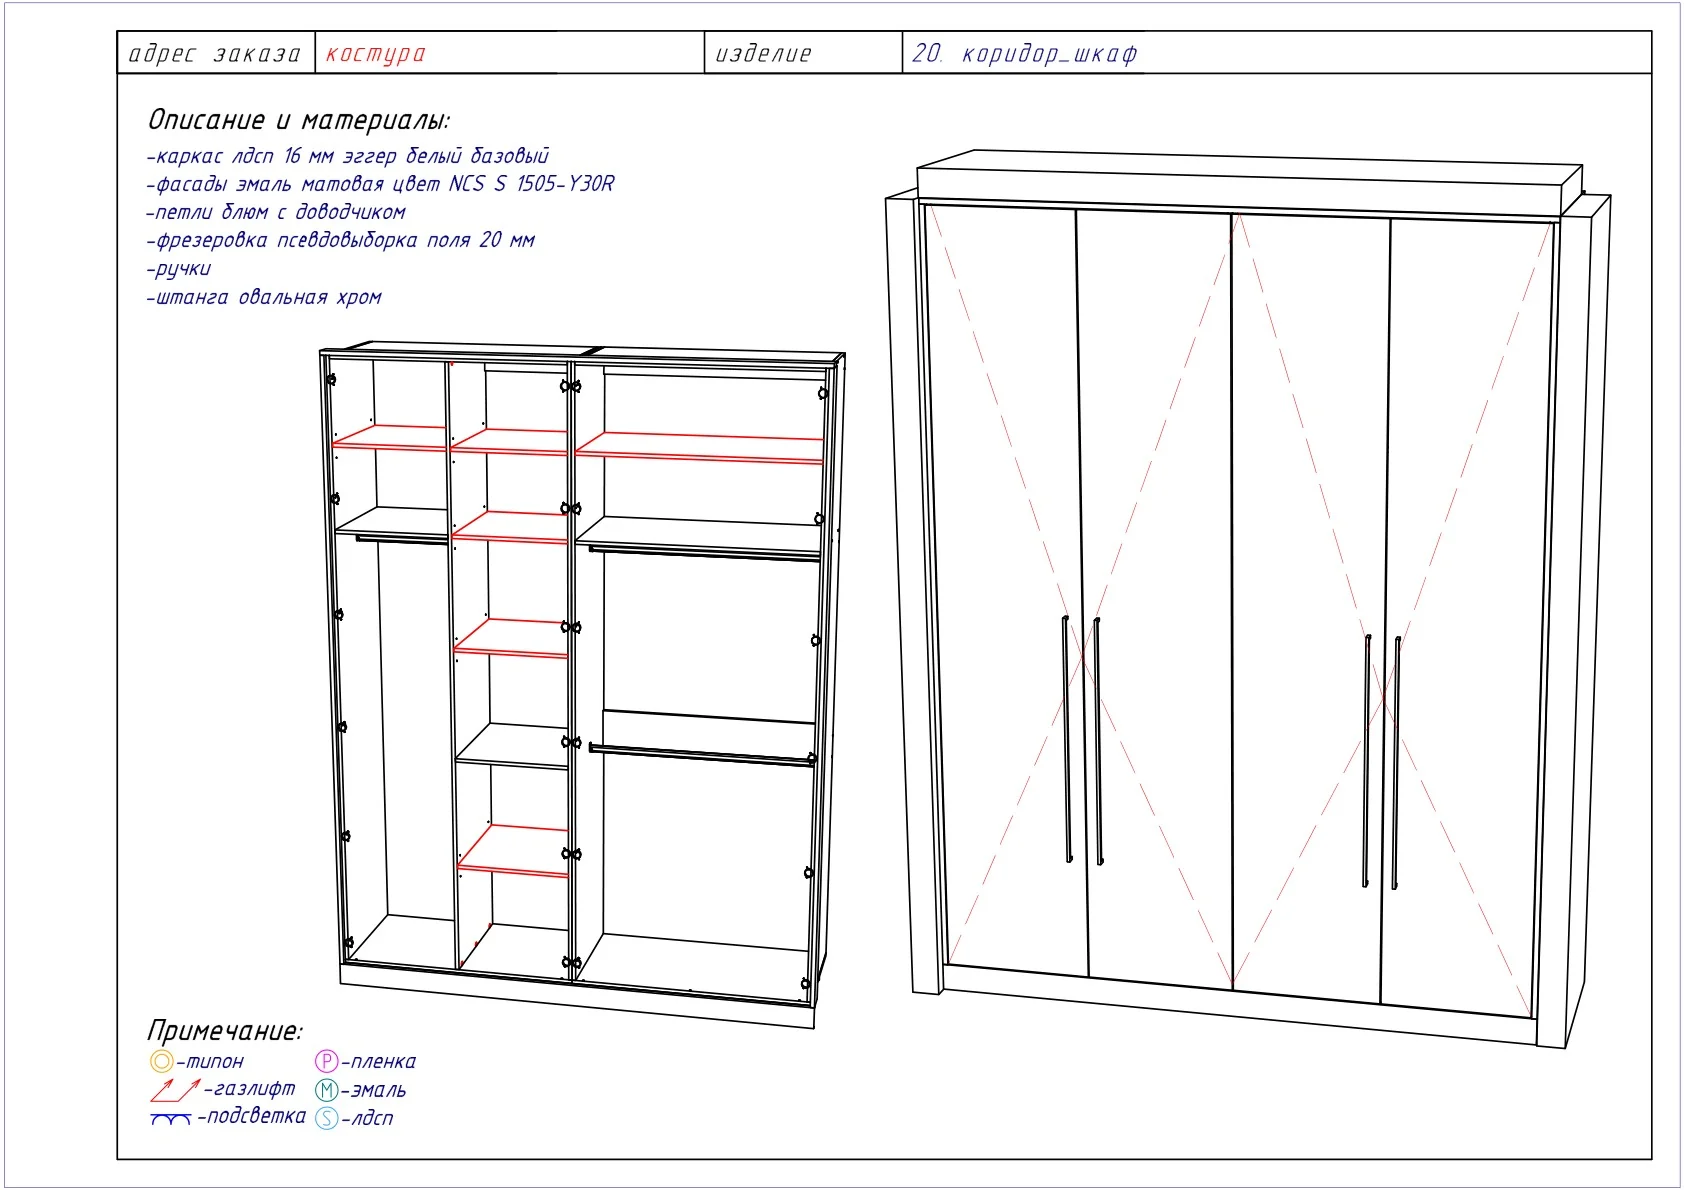Click the lower hanging rod in open wardrobe
The image size is (1684, 1190).
pos(702,755)
